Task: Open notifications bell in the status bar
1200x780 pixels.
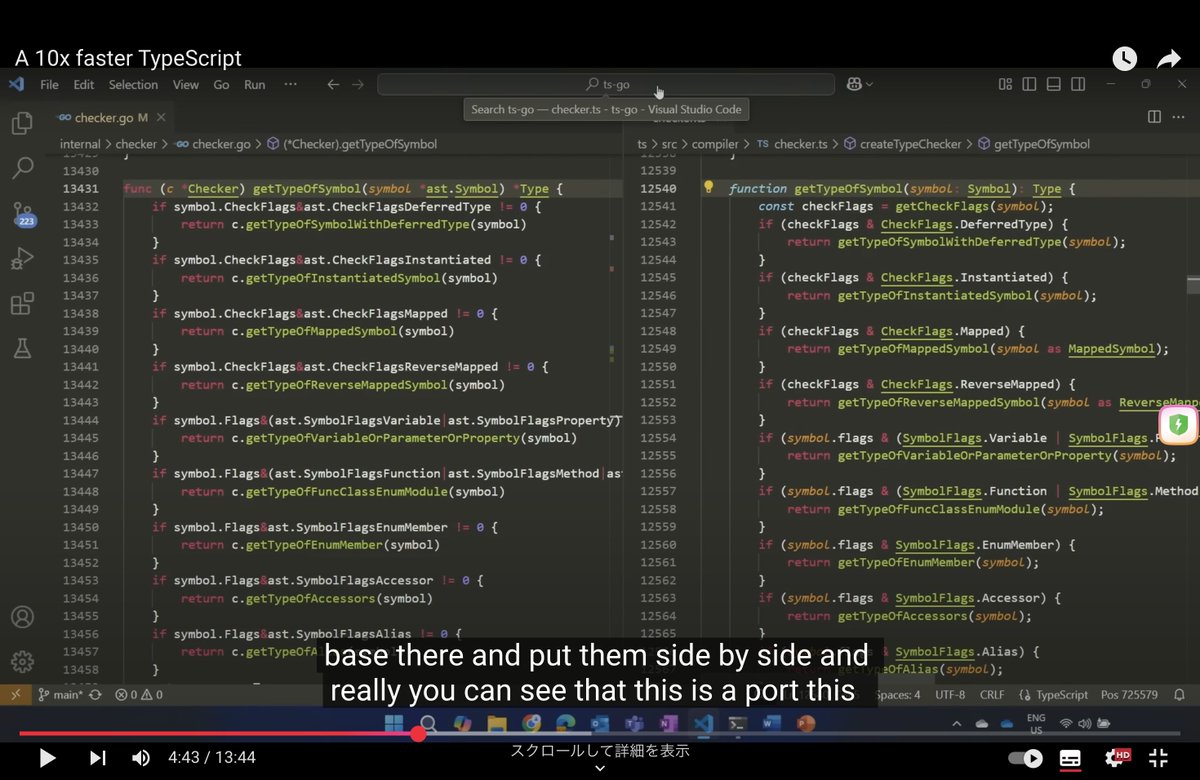Action: (x=1180, y=694)
